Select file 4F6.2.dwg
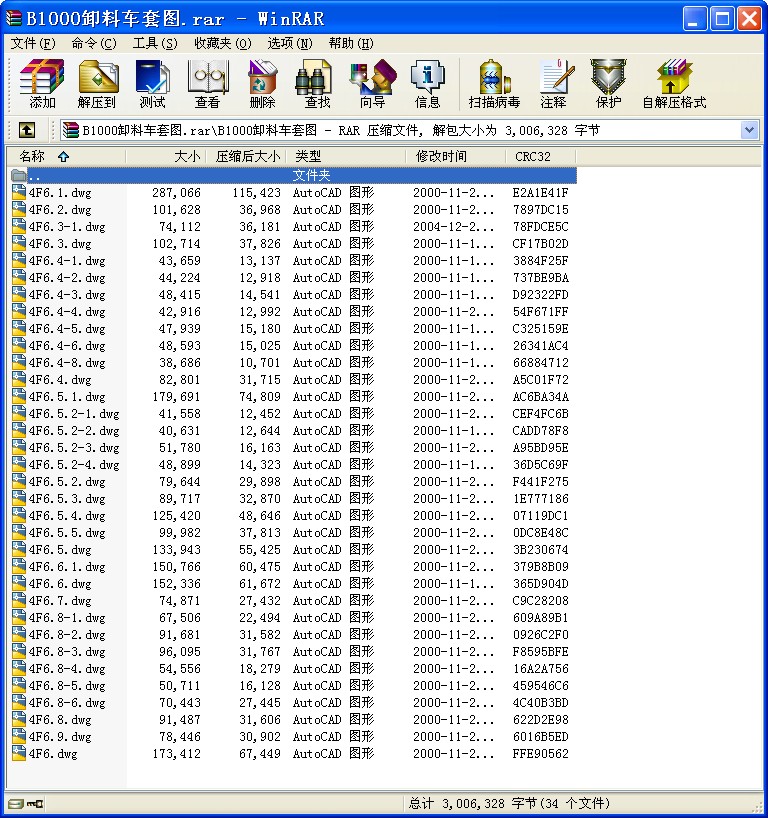768x818 pixels. 60,209
